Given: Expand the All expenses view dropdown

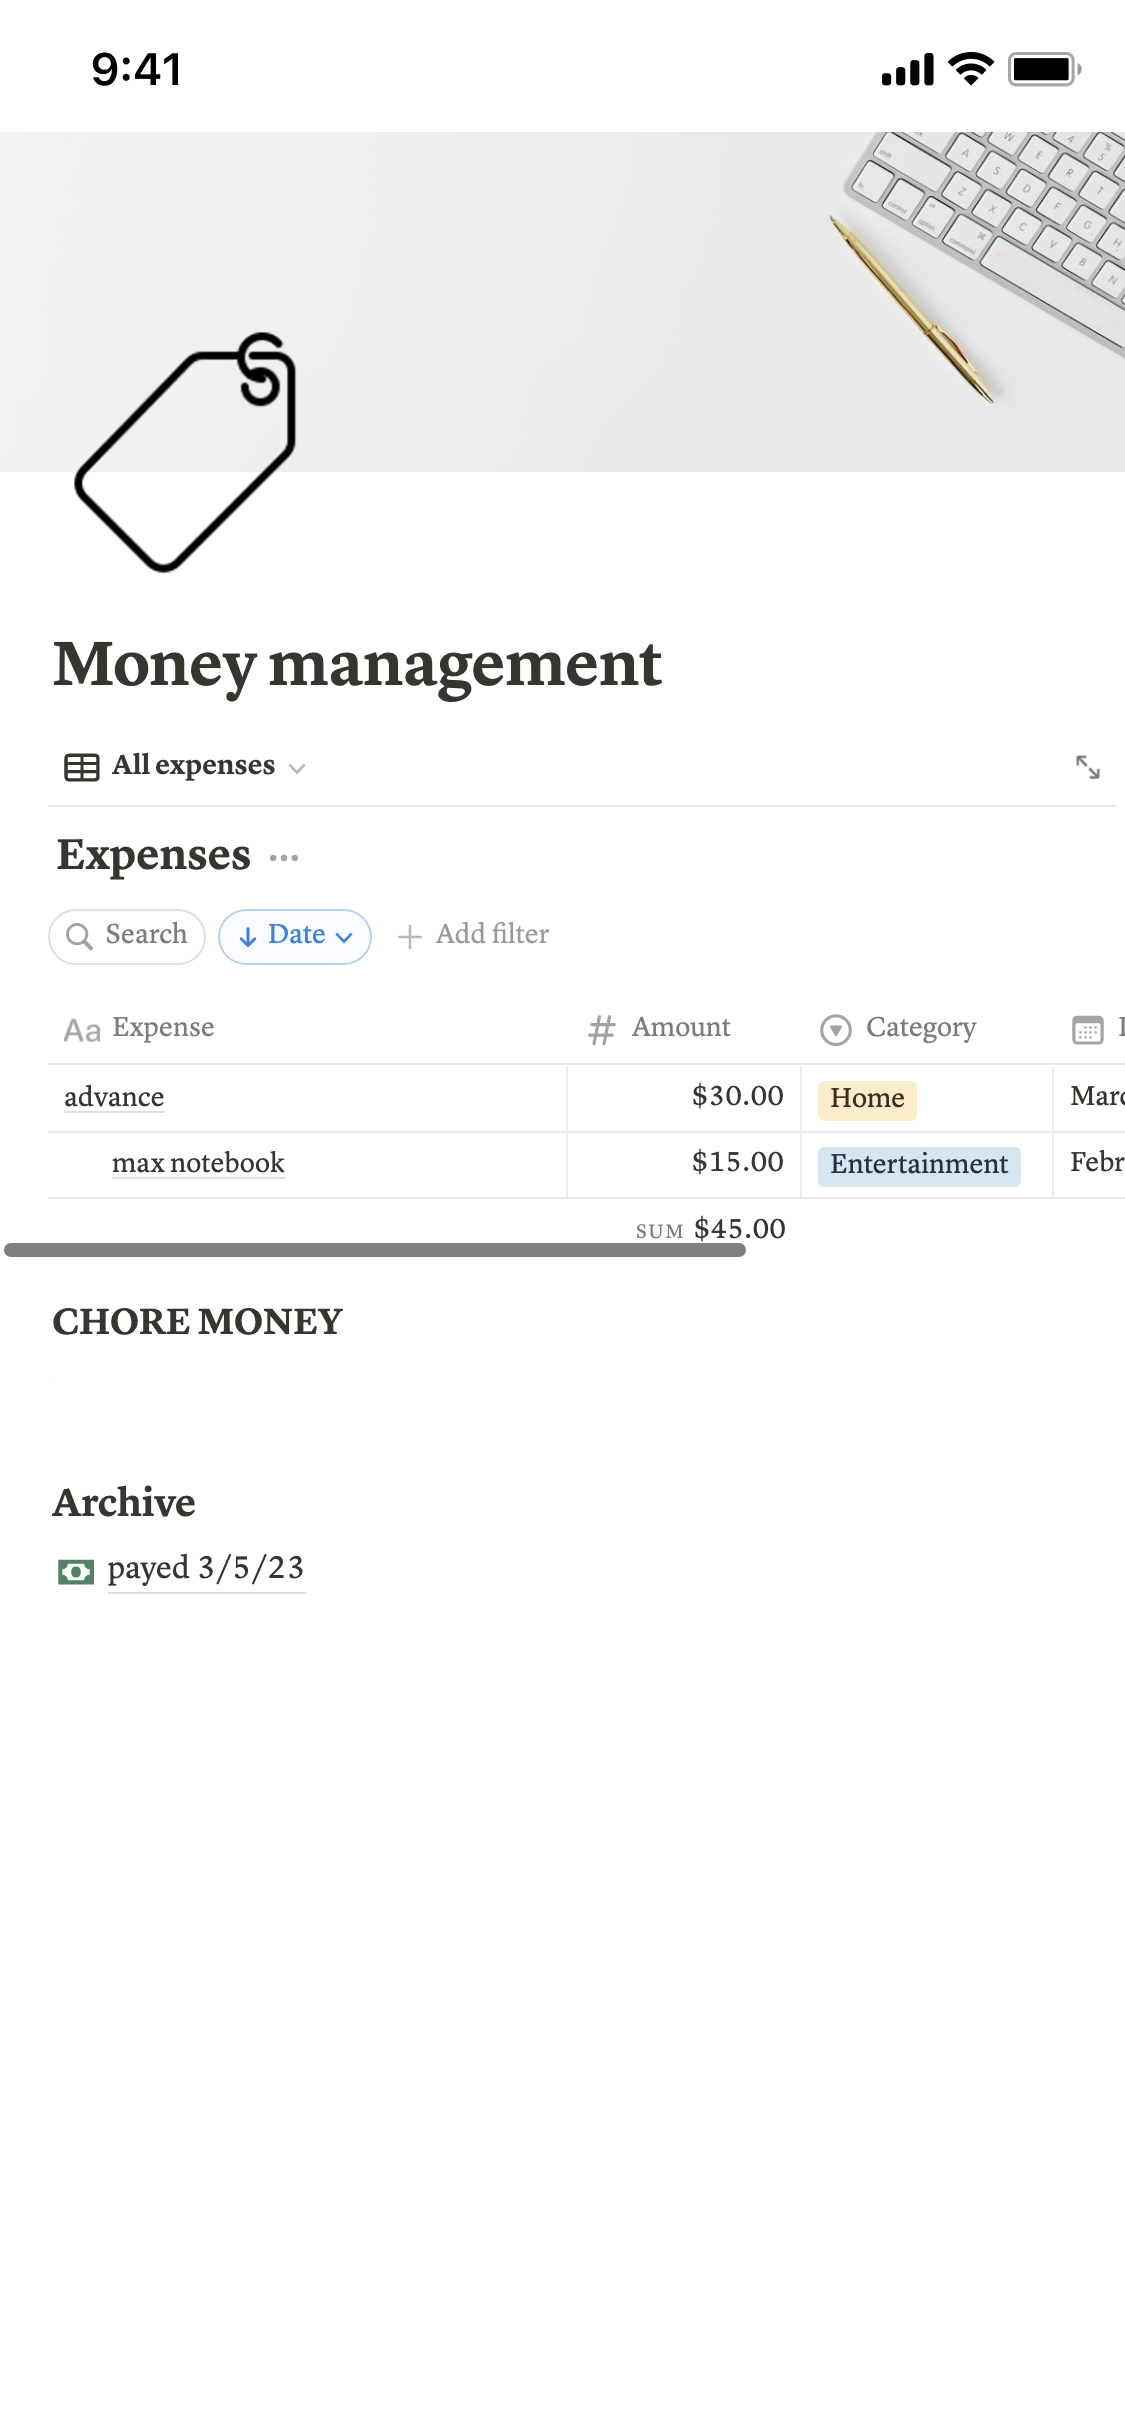Looking at the screenshot, I should (296, 768).
